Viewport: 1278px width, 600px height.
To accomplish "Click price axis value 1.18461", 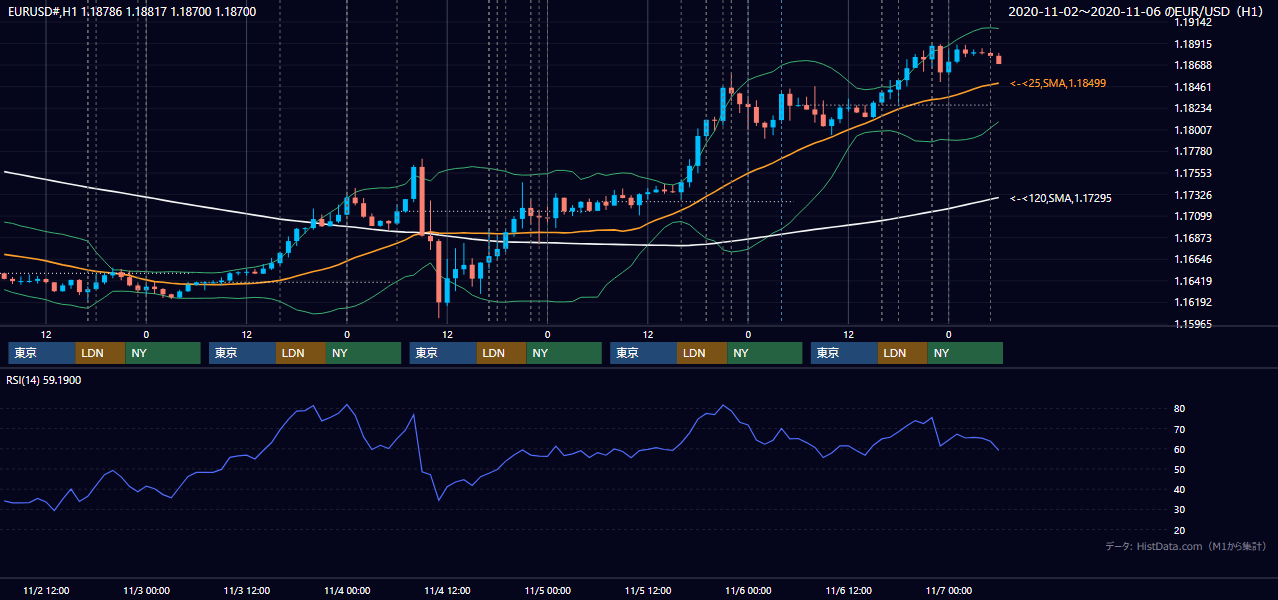I will coord(1193,87).
